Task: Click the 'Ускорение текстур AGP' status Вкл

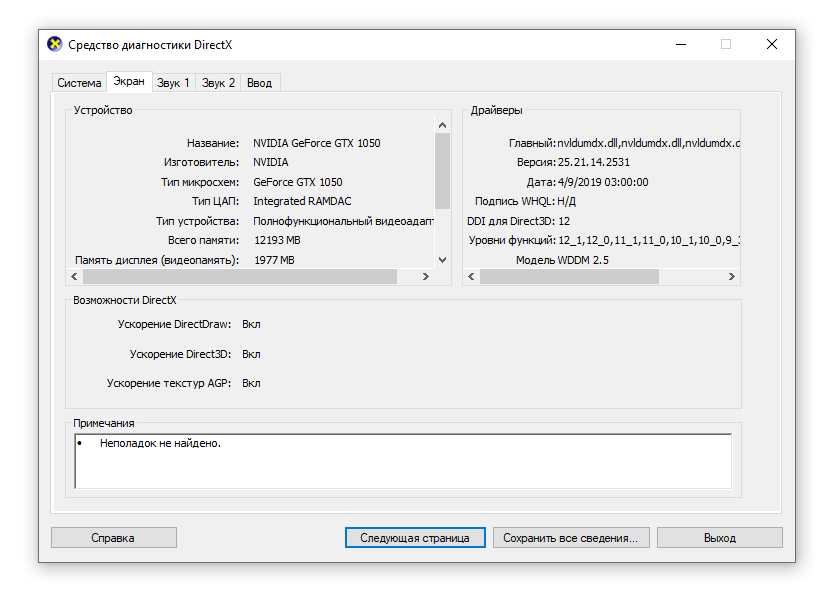Action: click(x=251, y=383)
